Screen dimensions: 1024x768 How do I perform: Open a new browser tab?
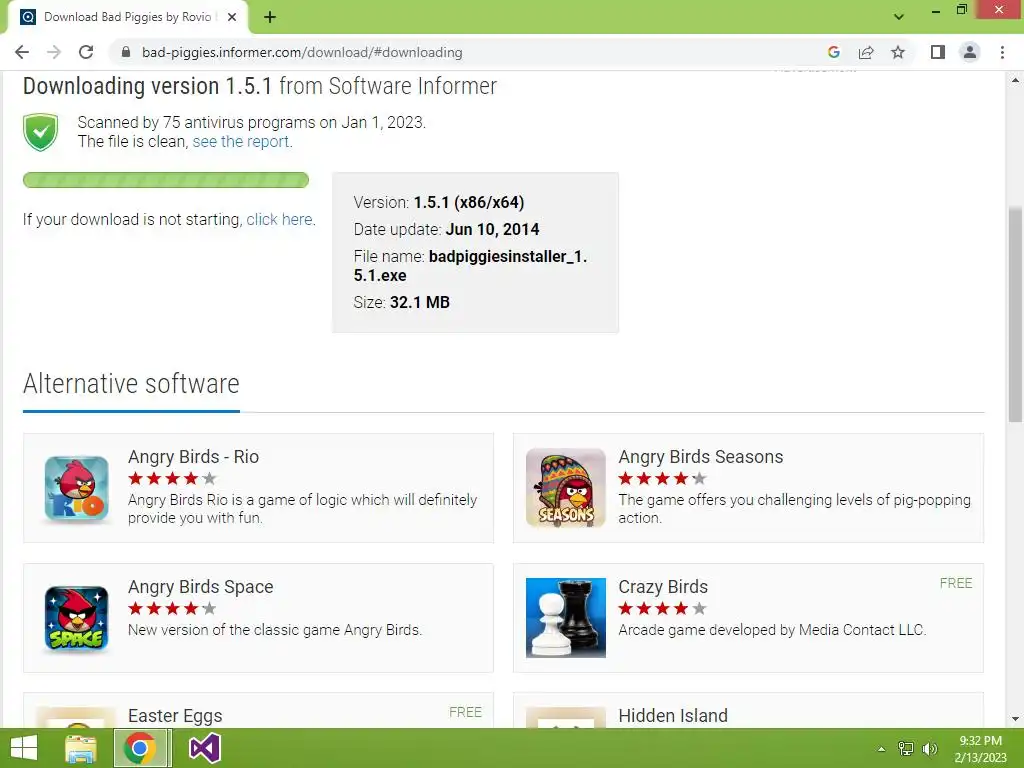pos(270,17)
